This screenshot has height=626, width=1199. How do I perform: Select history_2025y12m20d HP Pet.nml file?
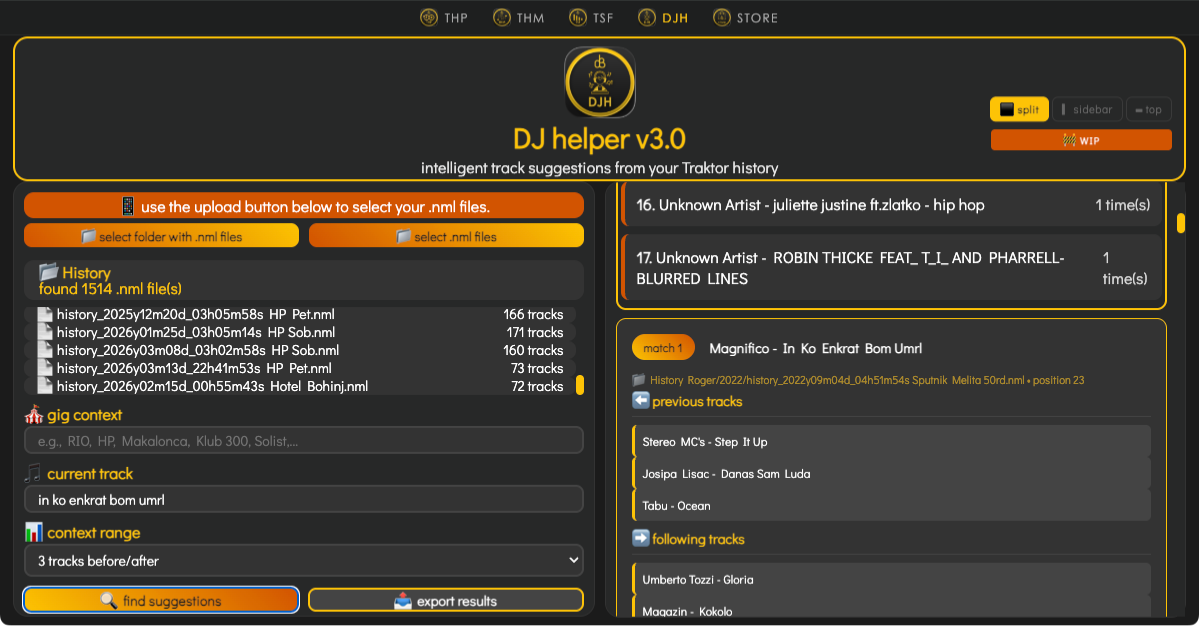pyautogui.click(x=300, y=314)
